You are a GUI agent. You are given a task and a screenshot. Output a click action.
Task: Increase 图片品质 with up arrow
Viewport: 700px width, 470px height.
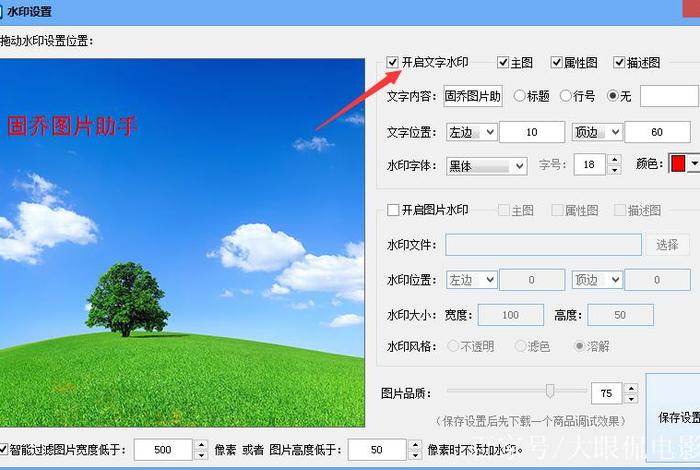(x=631, y=388)
